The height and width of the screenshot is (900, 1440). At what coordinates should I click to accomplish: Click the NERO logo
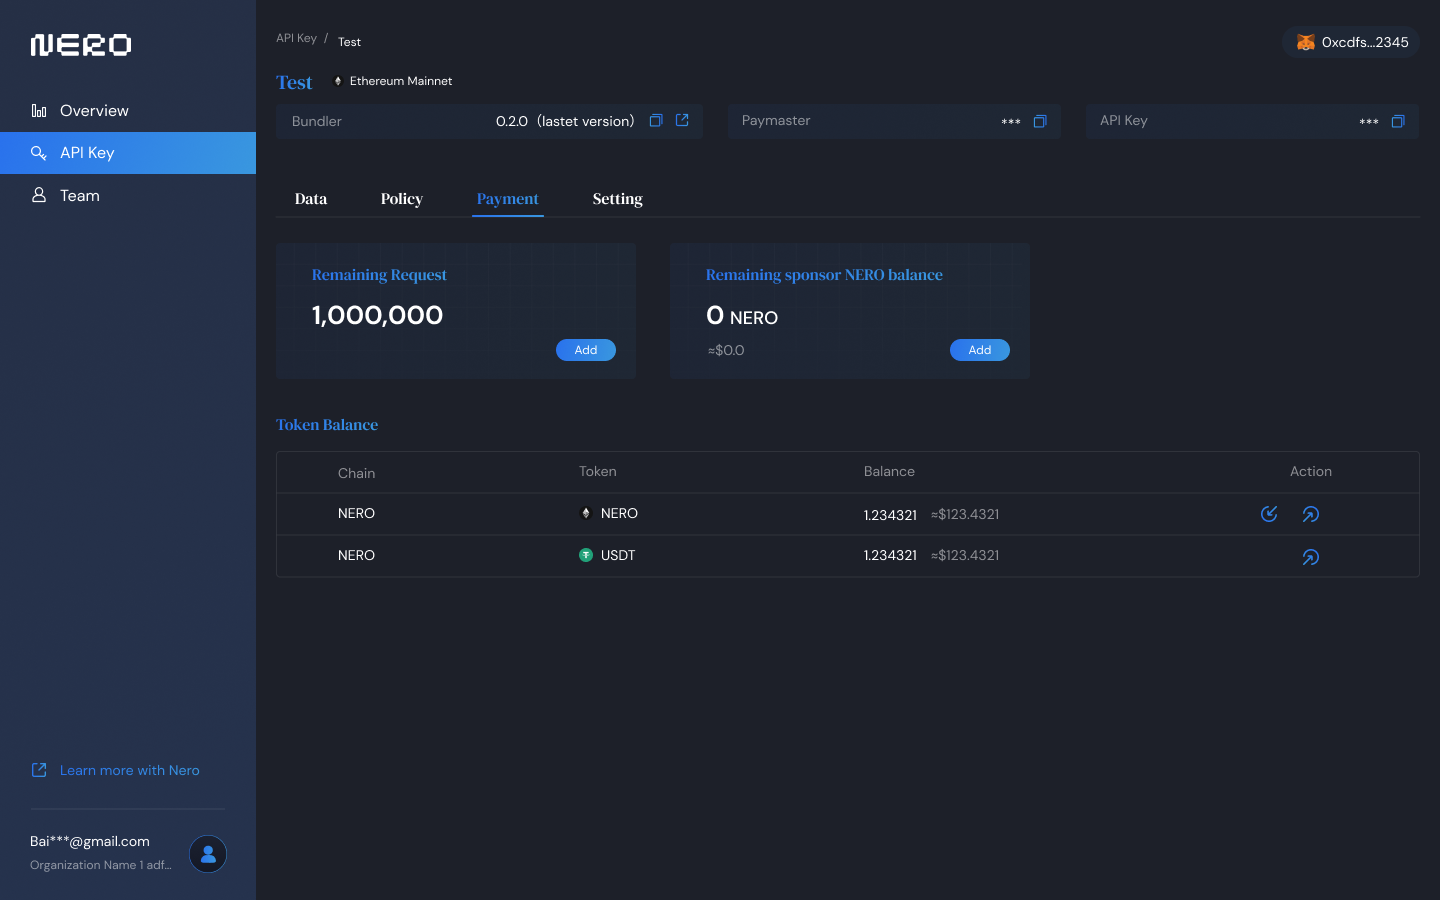(81, 45)
